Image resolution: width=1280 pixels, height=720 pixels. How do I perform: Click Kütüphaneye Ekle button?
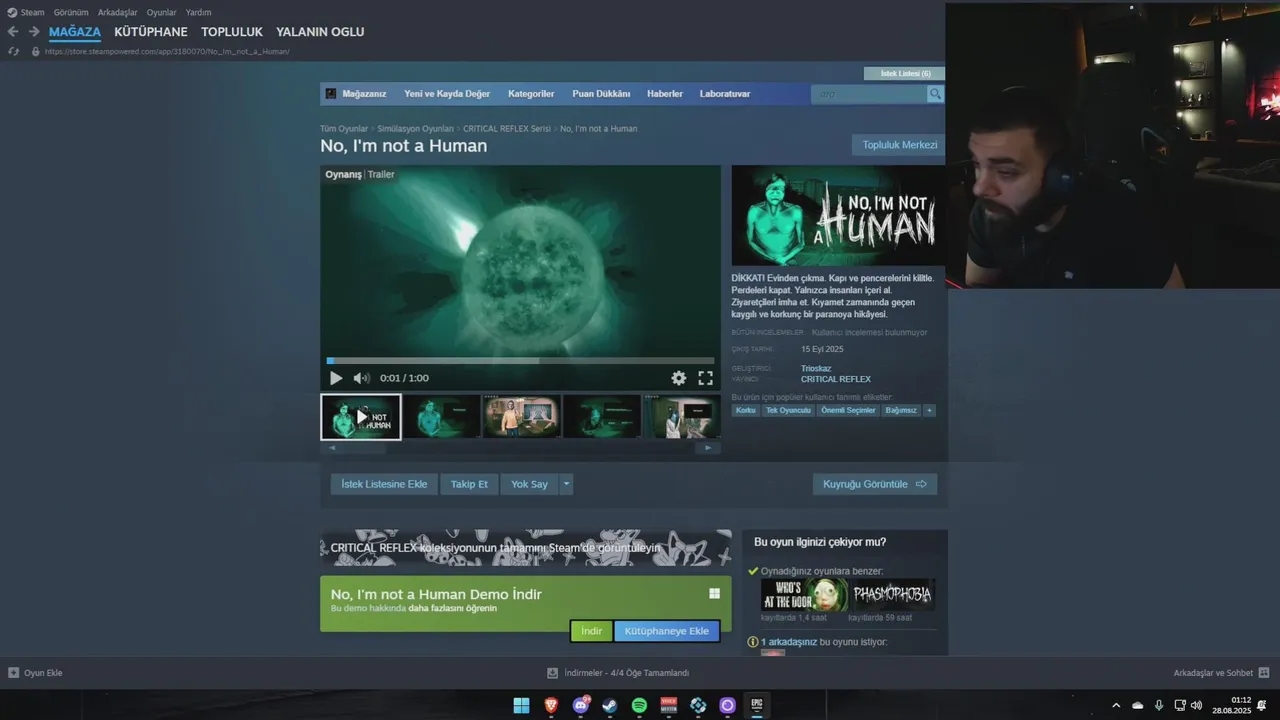666,631
